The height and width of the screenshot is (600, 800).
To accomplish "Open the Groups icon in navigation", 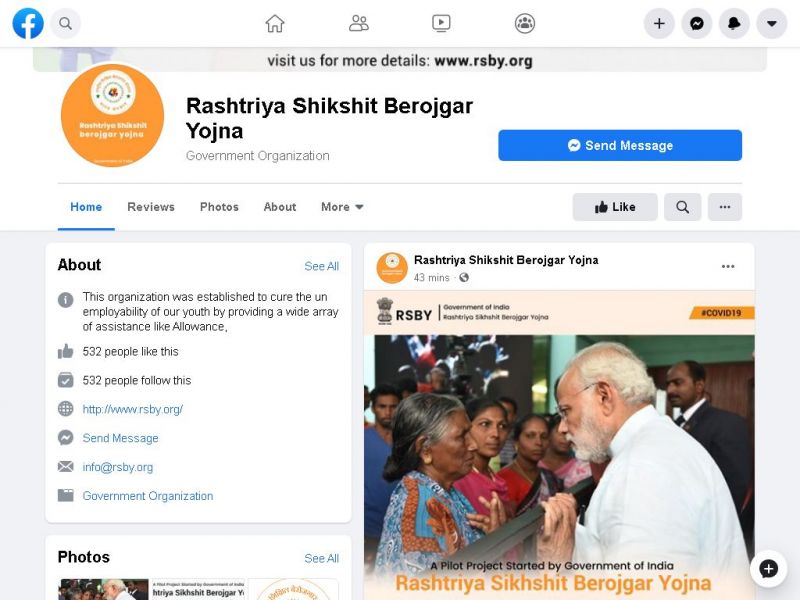I will tap(525, 23).
